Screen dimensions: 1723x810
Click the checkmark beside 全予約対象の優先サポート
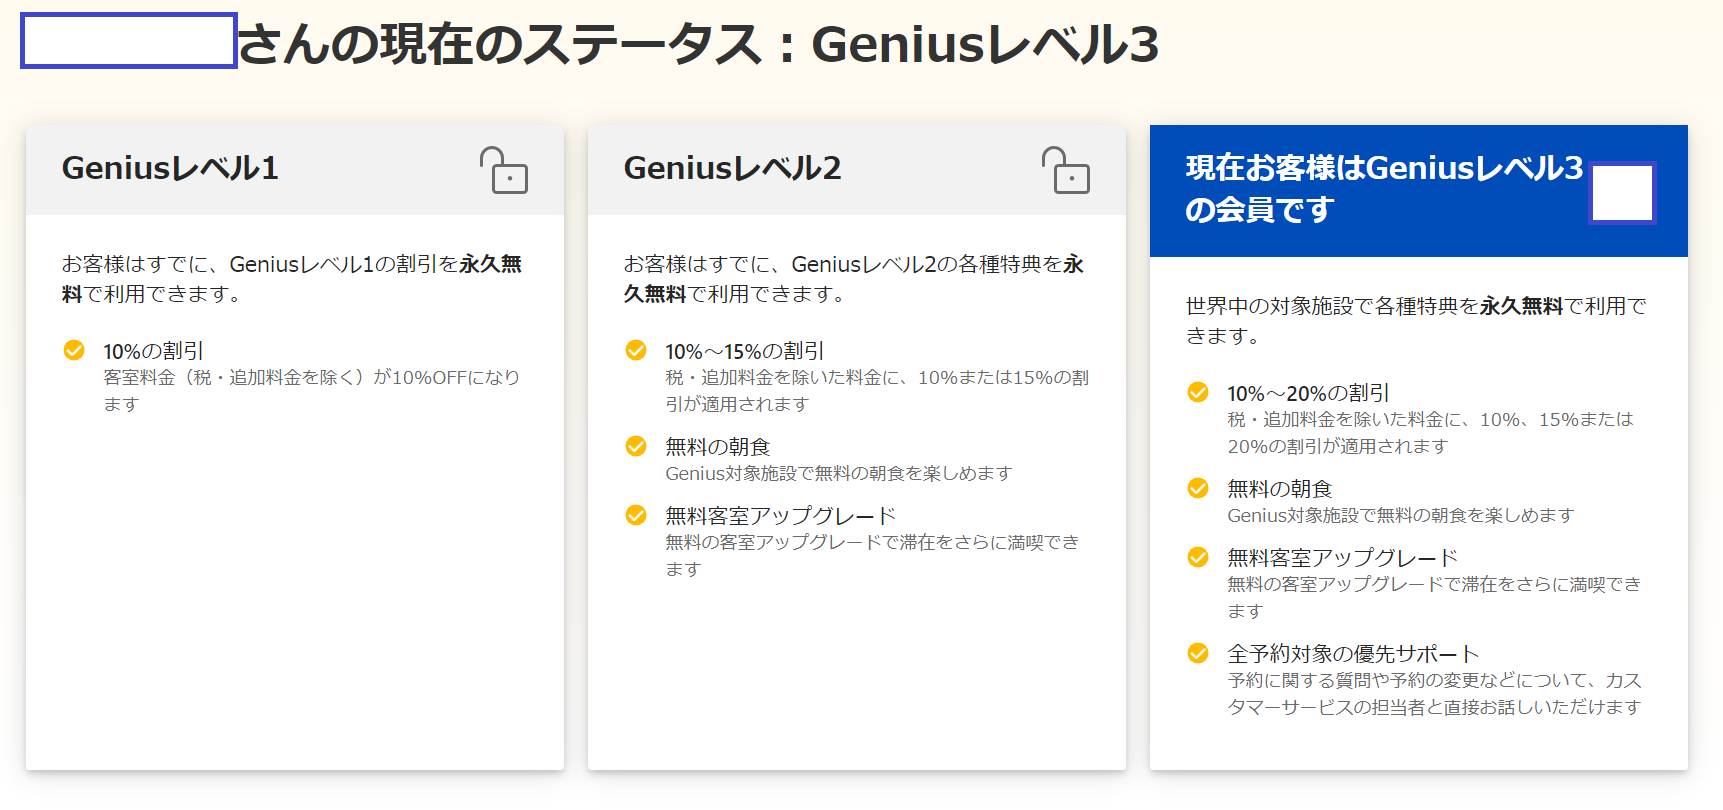[1198, 653]
